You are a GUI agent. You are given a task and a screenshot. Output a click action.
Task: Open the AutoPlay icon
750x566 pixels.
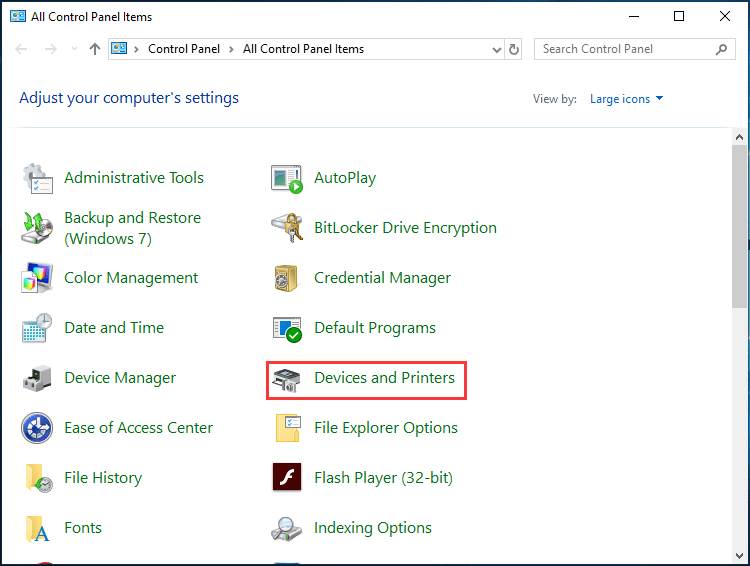click(x=287, y=178)
